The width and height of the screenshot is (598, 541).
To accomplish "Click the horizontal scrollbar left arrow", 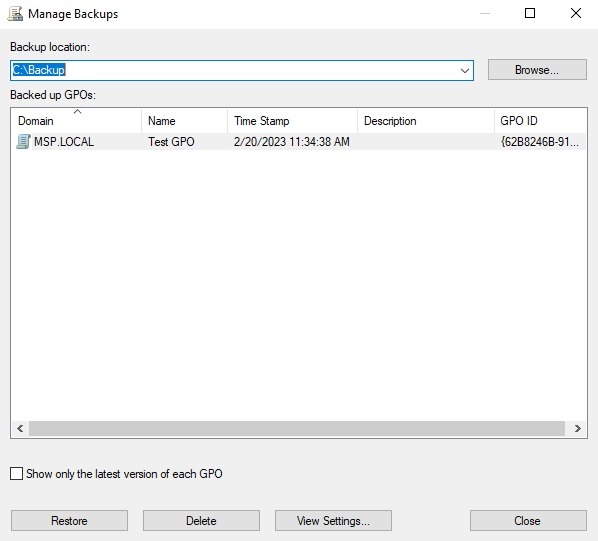I will pyautogui.click(x=20, y=428).
